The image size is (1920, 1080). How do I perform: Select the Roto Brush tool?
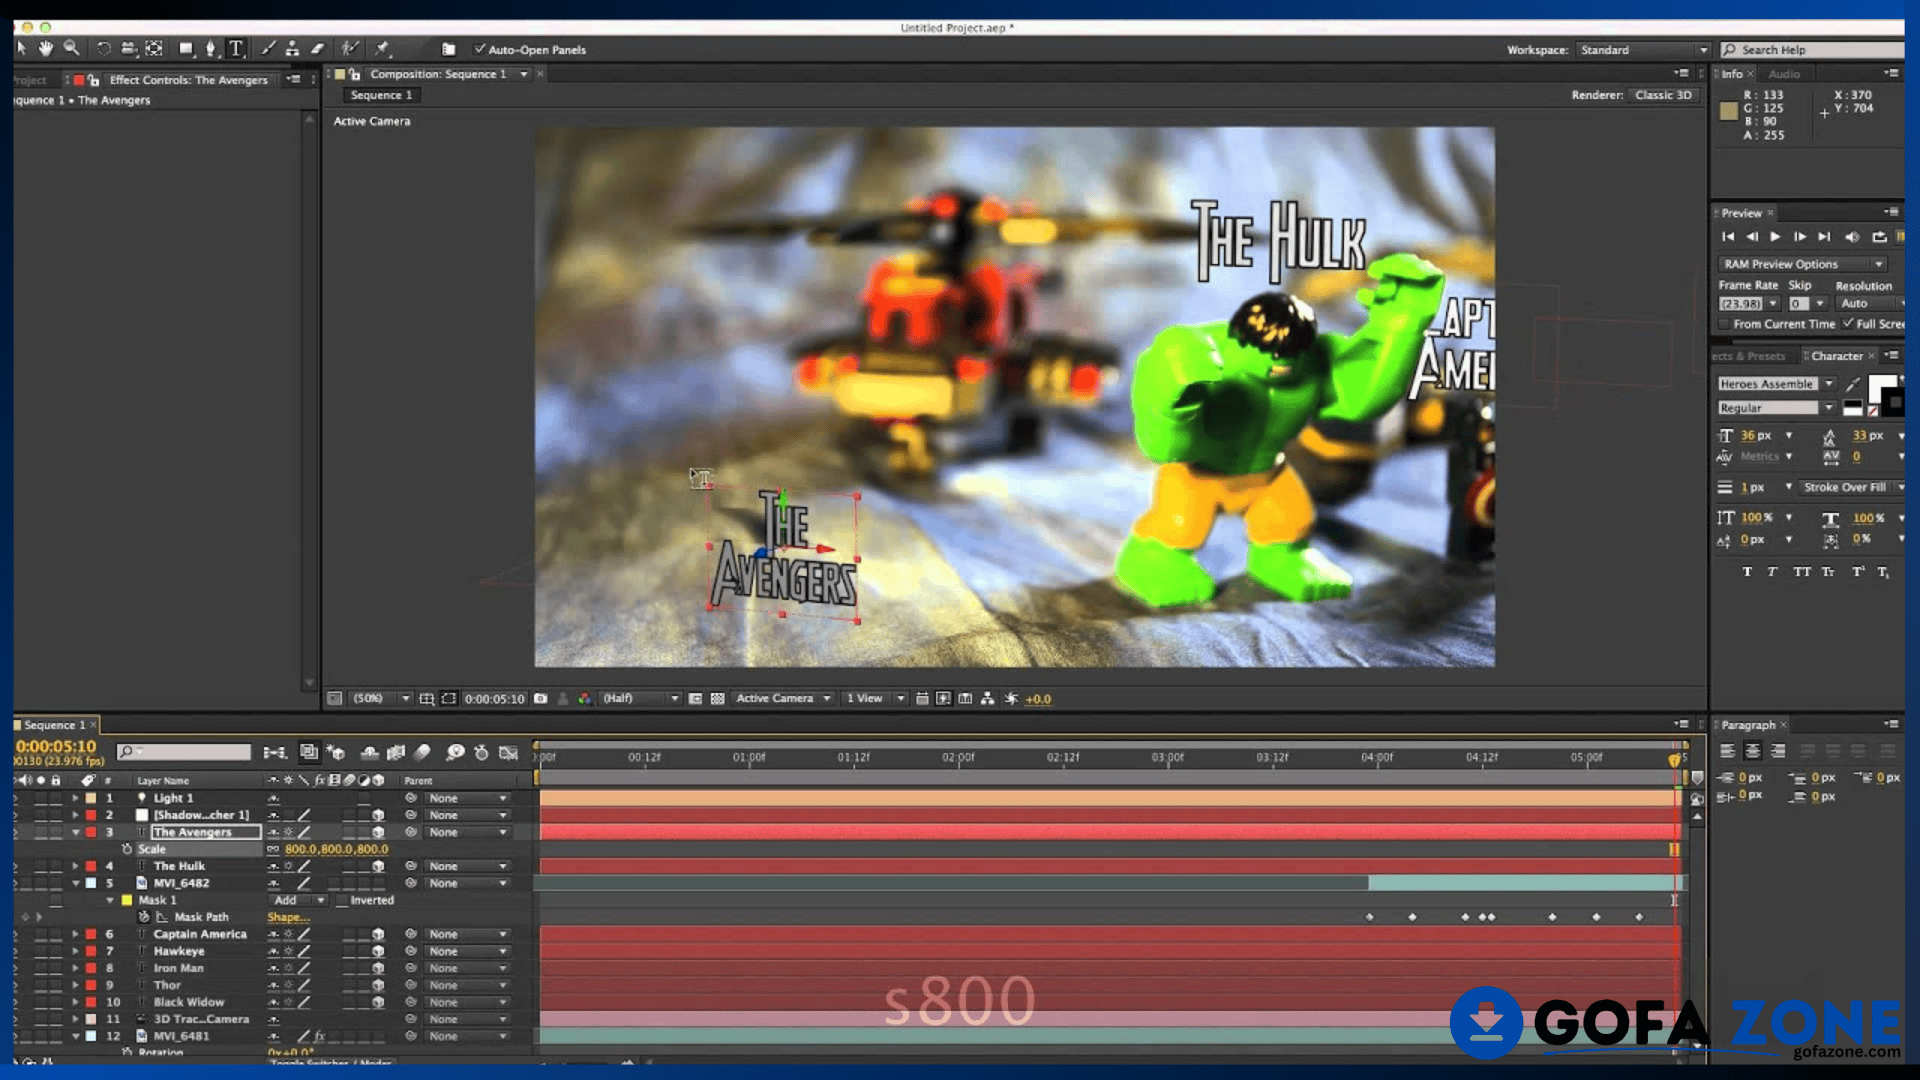[350, 48]
